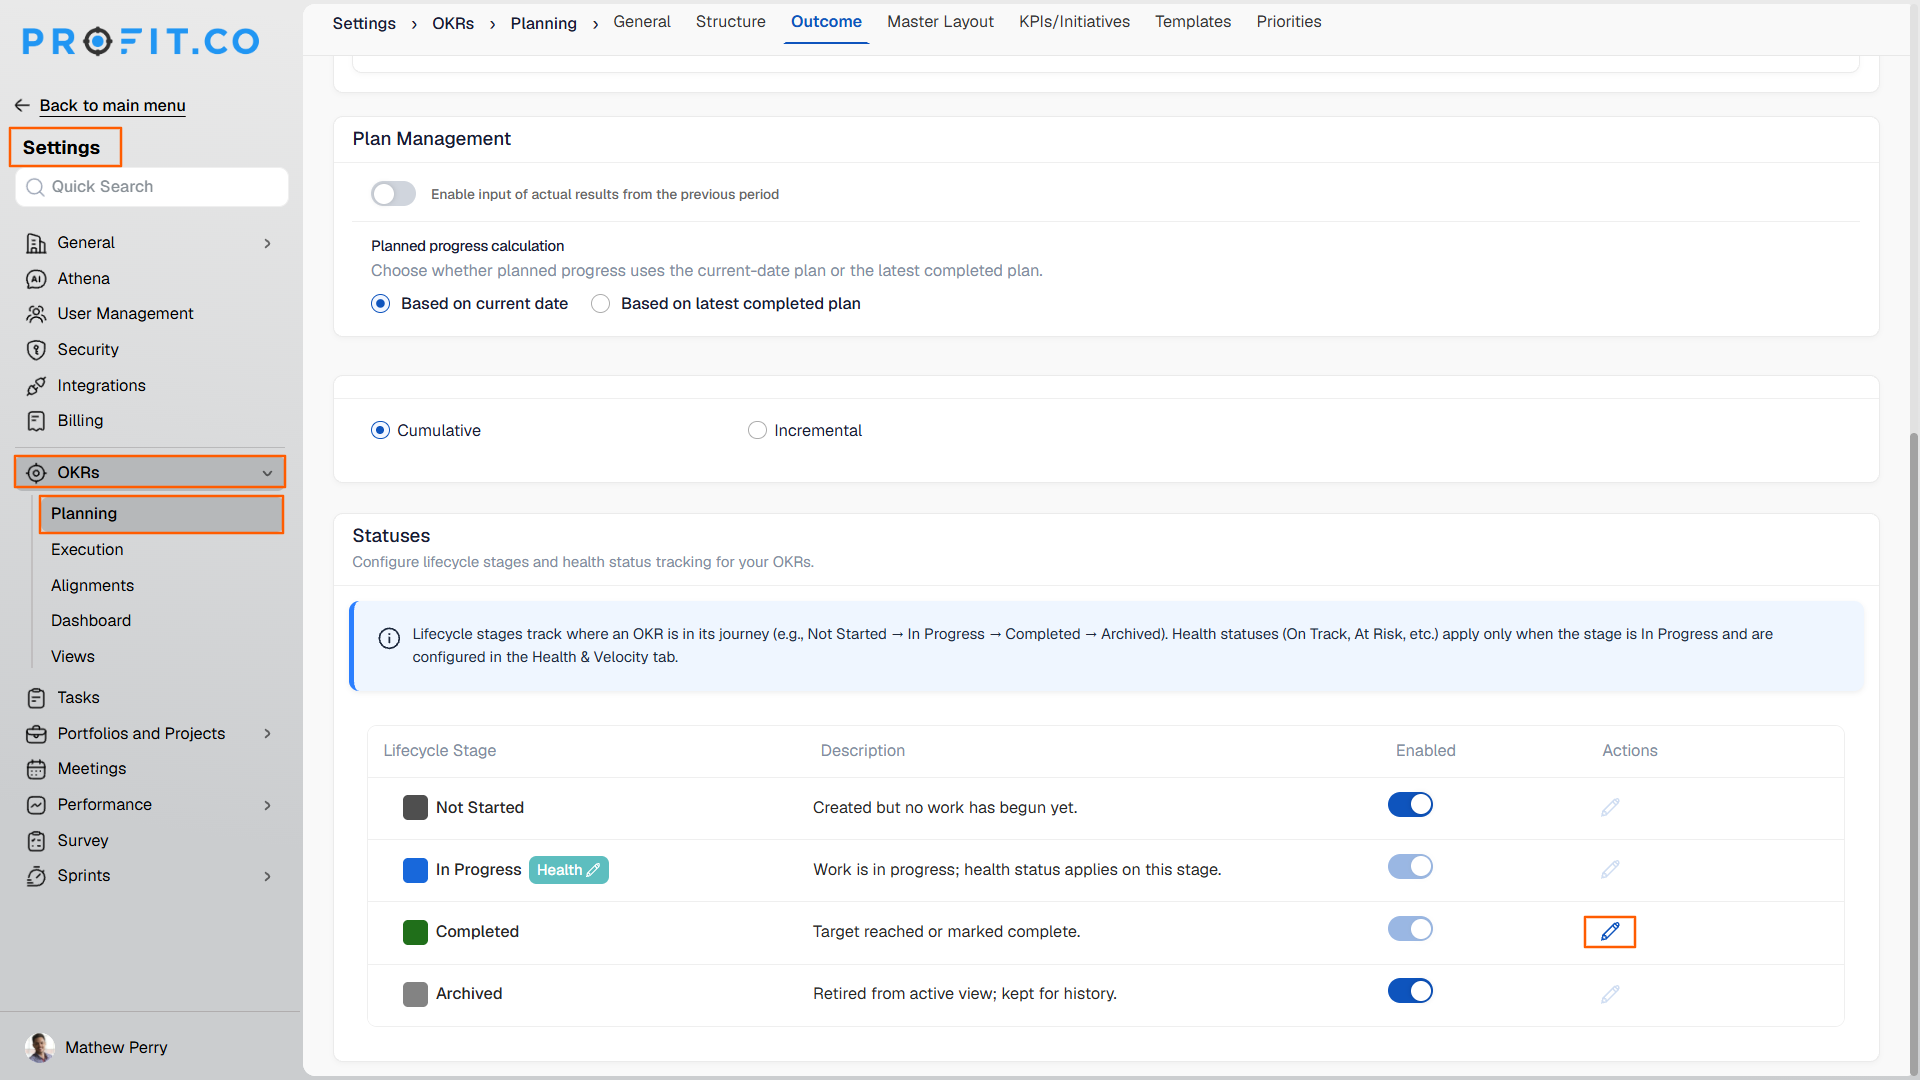
Task: Click the General building icon in sidebar
Action: 36,243
